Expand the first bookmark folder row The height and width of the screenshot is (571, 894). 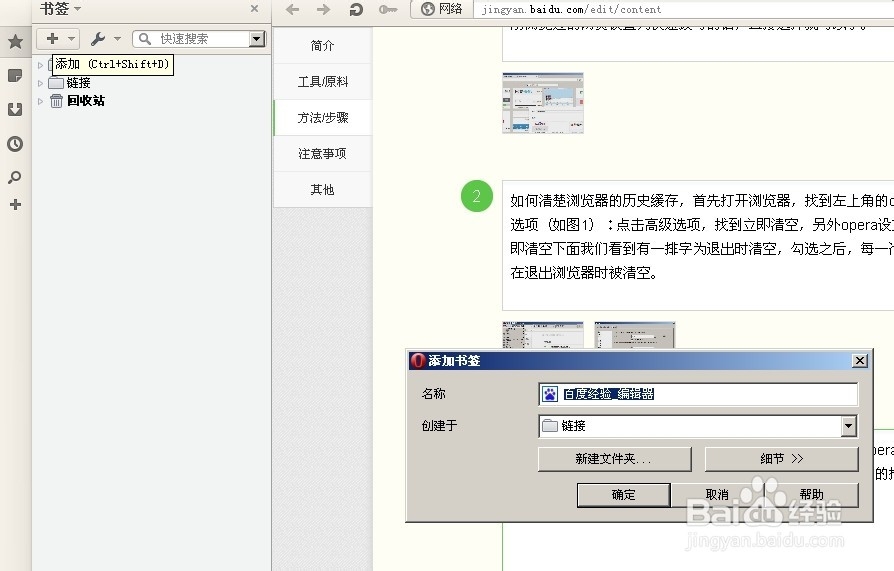click(x=40, y=65)
